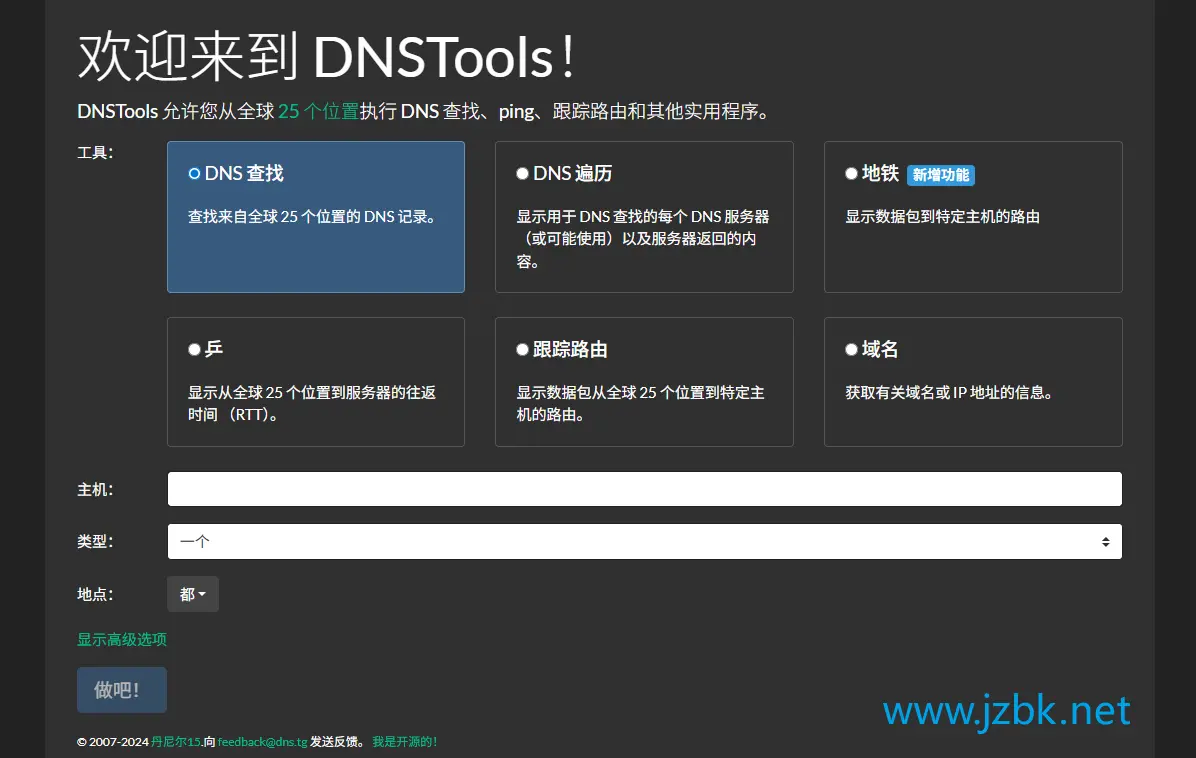The image size is (1196, 758).
Task: Focus the 主机 host input field
Action: pyautogui.click(x=645, y=489)
